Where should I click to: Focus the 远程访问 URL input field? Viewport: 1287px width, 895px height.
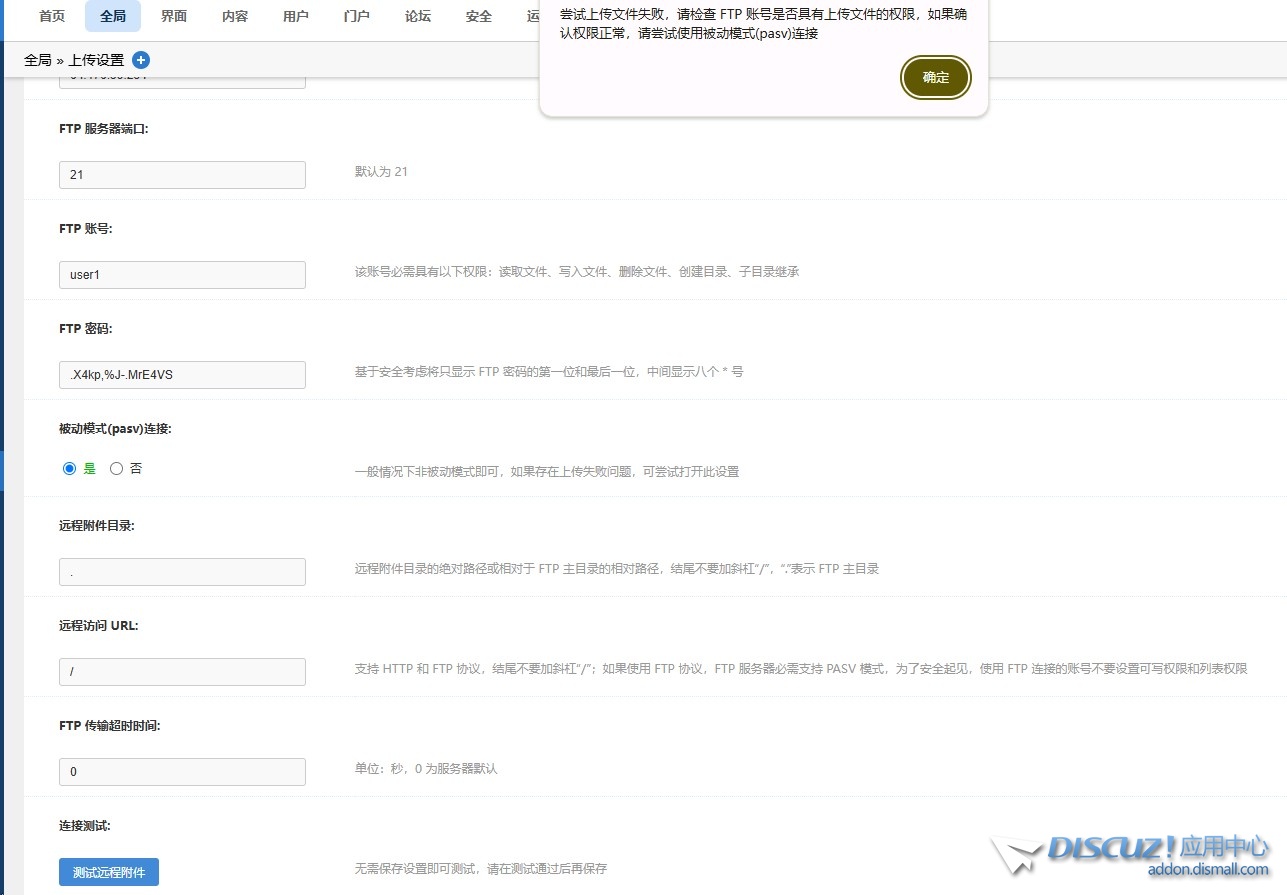coord(182,672)
